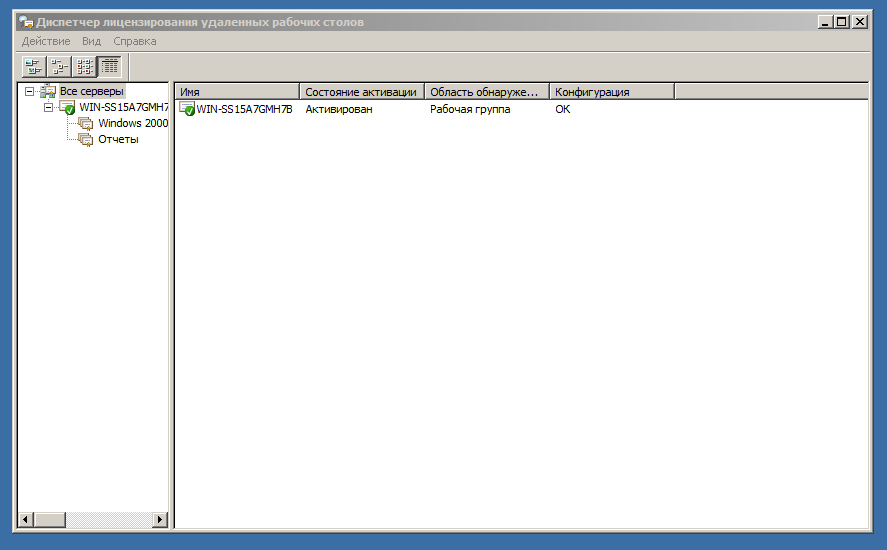This screenshot has width=887, height=550.
Task: Sort by Состояние активации column header
Action: click(362, 92)
